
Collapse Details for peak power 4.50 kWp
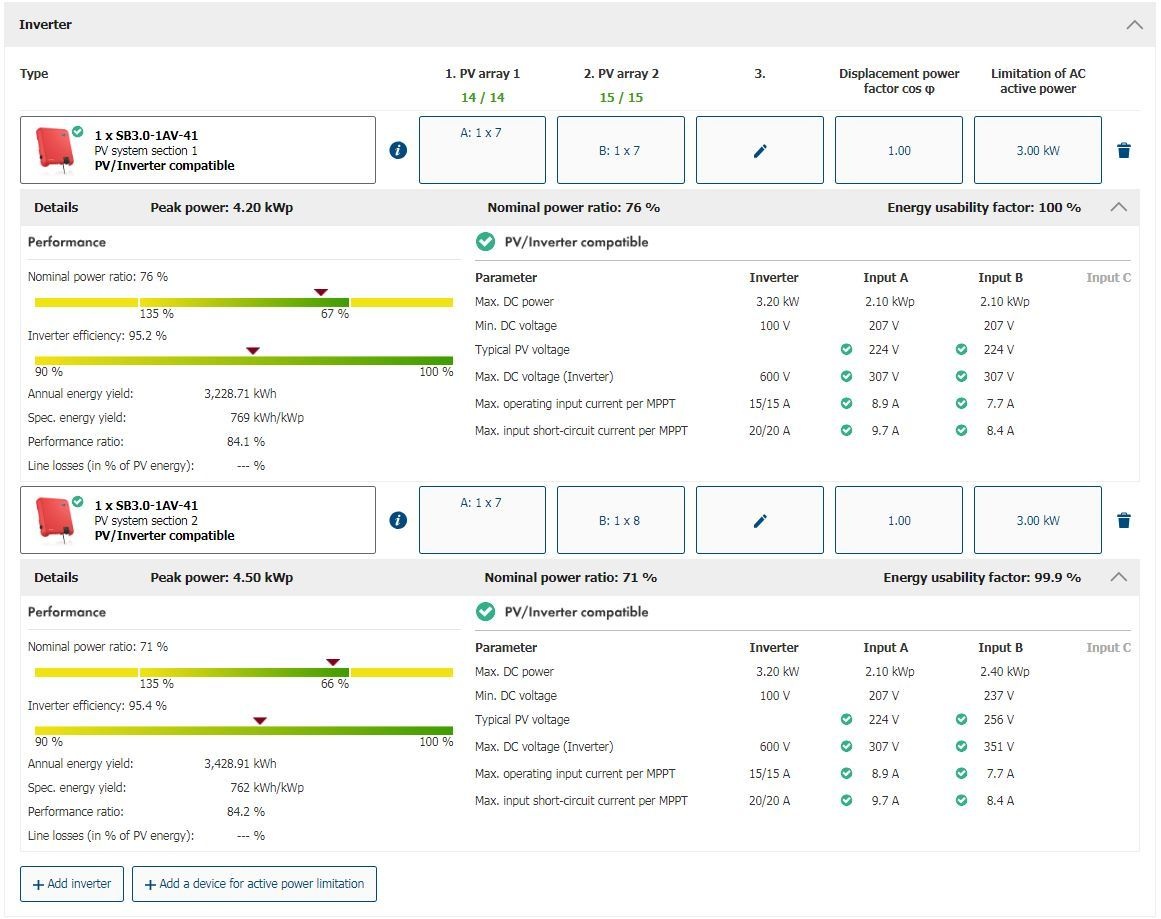(1119, 577)
